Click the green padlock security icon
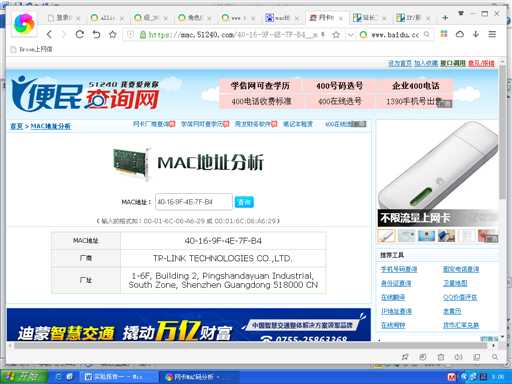 click(x=143, y=35)
